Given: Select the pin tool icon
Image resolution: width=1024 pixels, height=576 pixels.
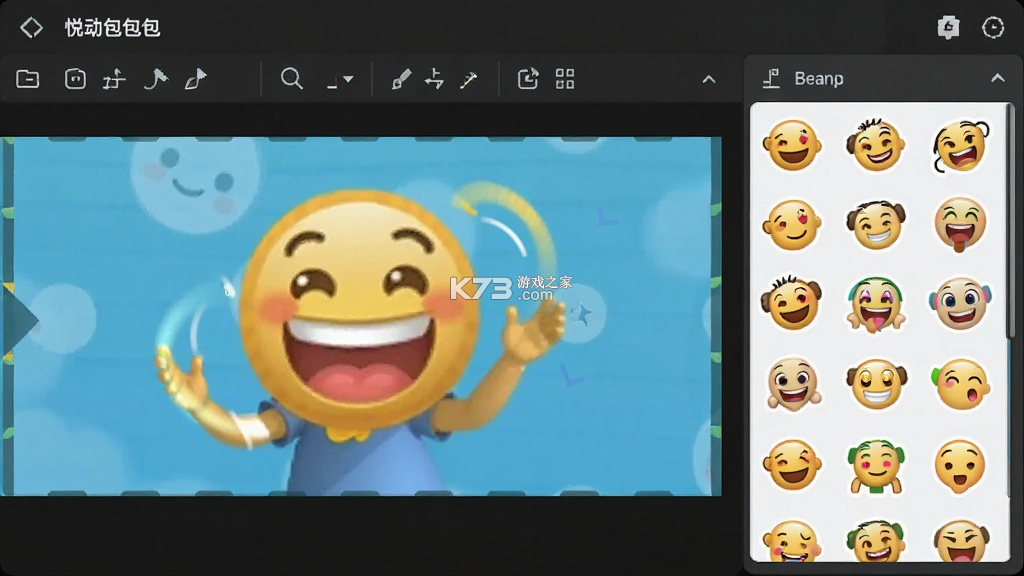Looking at the screenshot, I should click(155, 79).
